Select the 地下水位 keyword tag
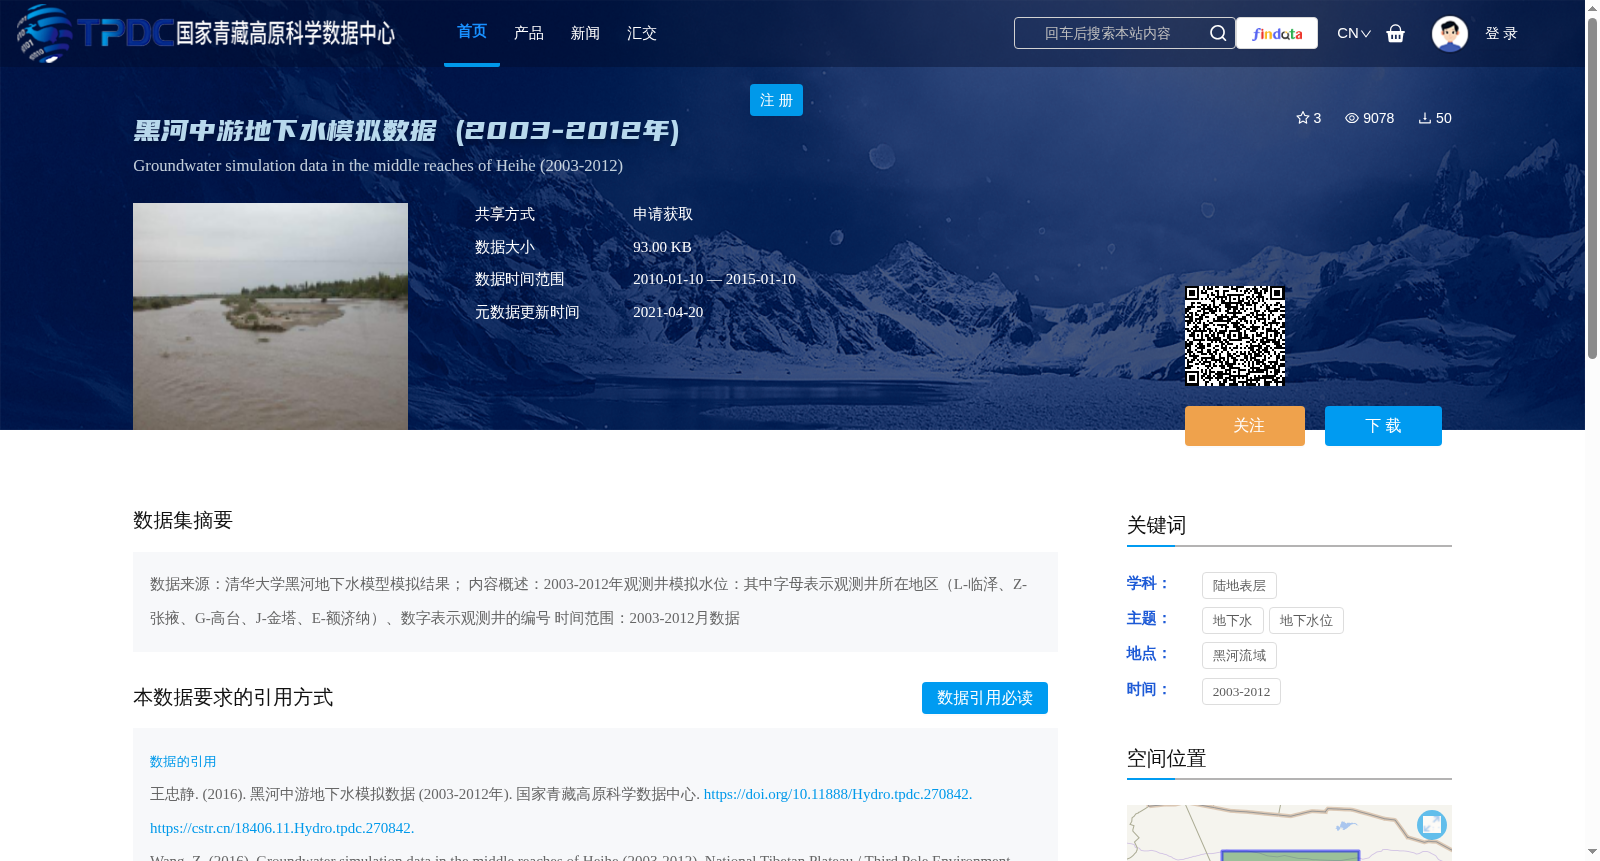Screen dimensions: 1600x861 click(x=1306, y=620)
